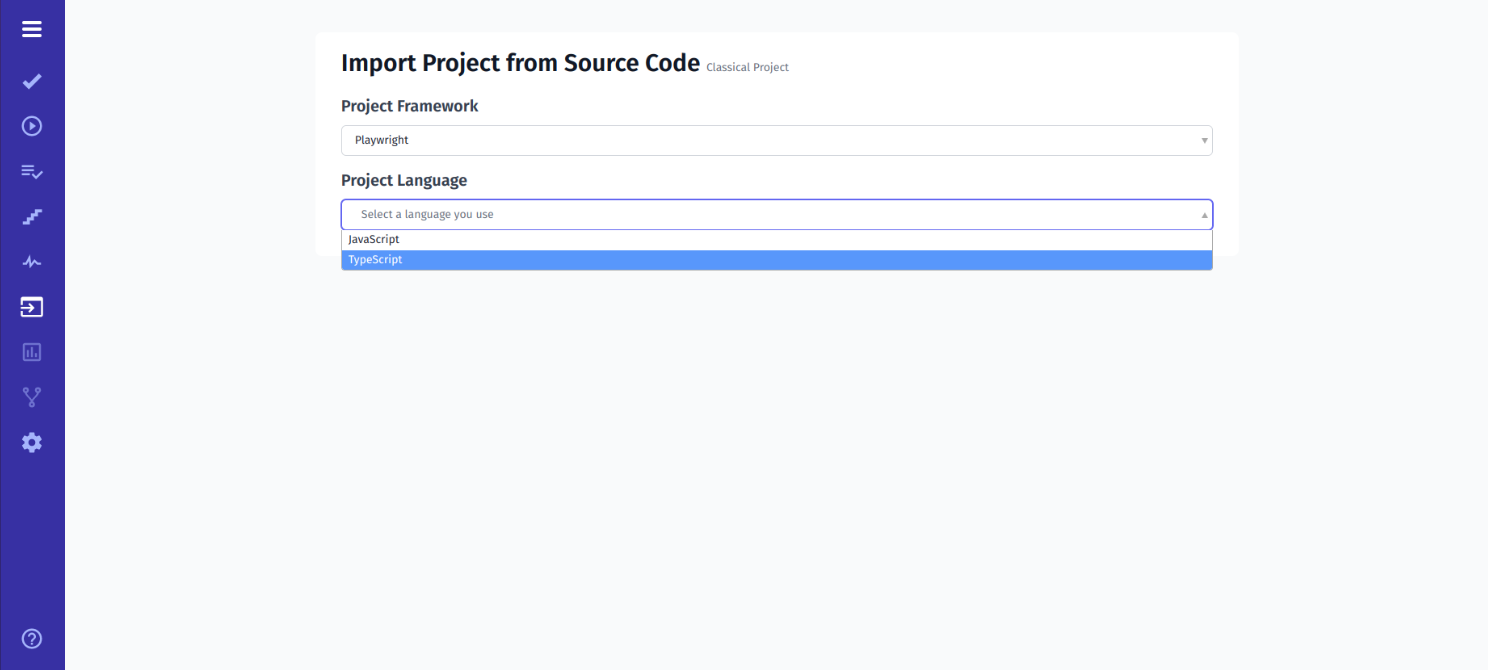Image resolution: width=1488 pixels, height=670 pixels.
Task: Click the test checklist icon in sidebar
Action: [x=30, y=171]
